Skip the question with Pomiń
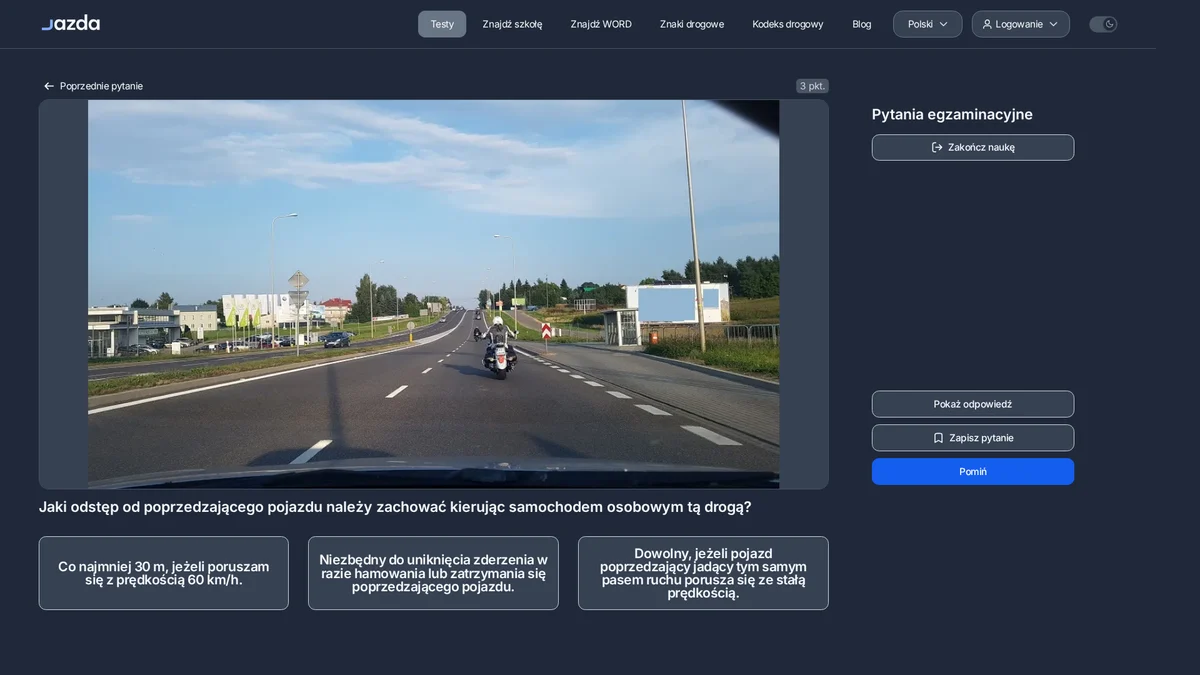Screen dimensions: 1200x675 click(x=973, y=472)
